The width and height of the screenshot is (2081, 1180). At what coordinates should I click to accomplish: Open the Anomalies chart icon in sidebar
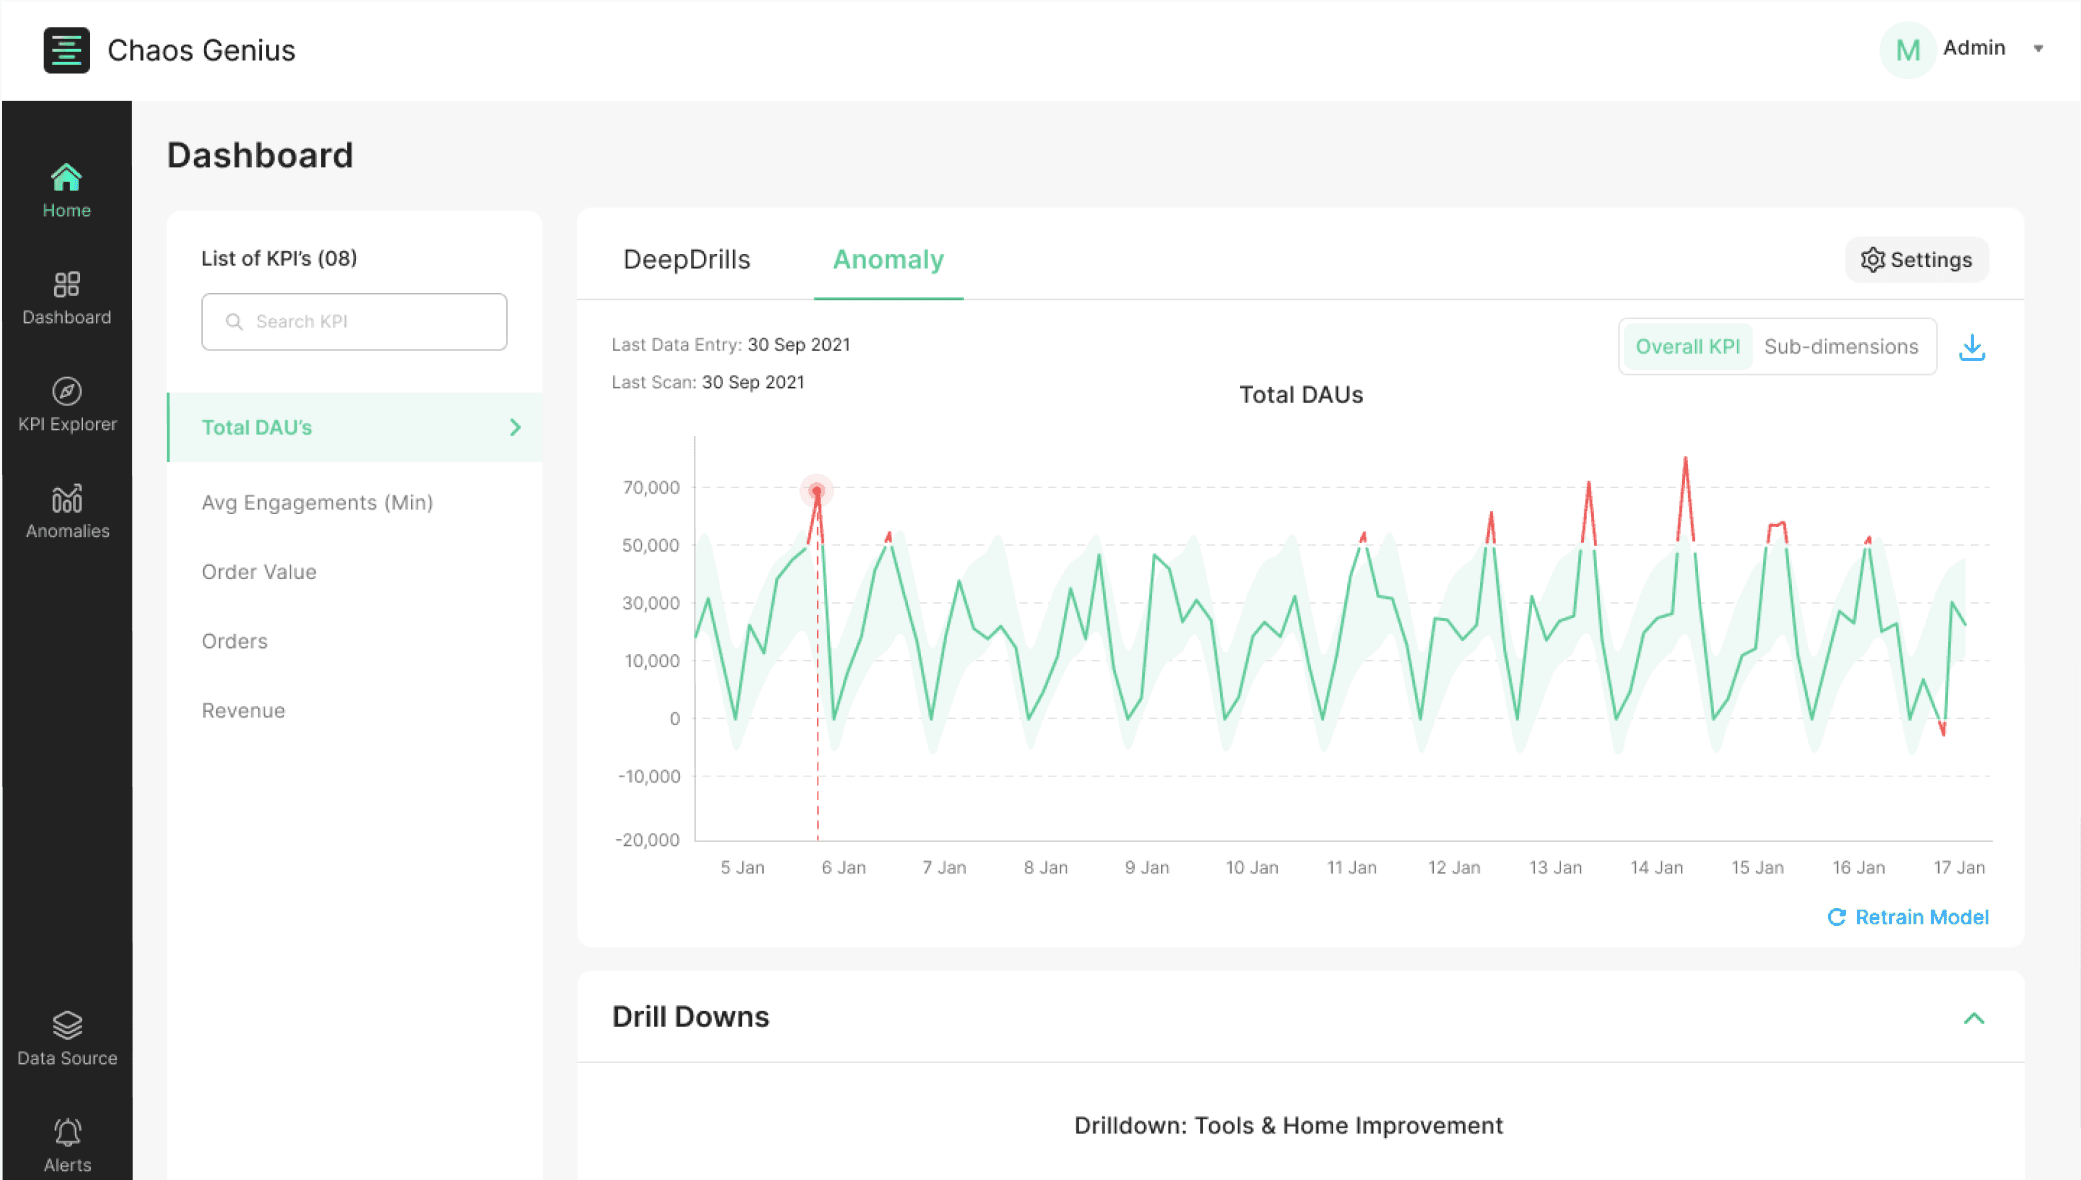67,498
